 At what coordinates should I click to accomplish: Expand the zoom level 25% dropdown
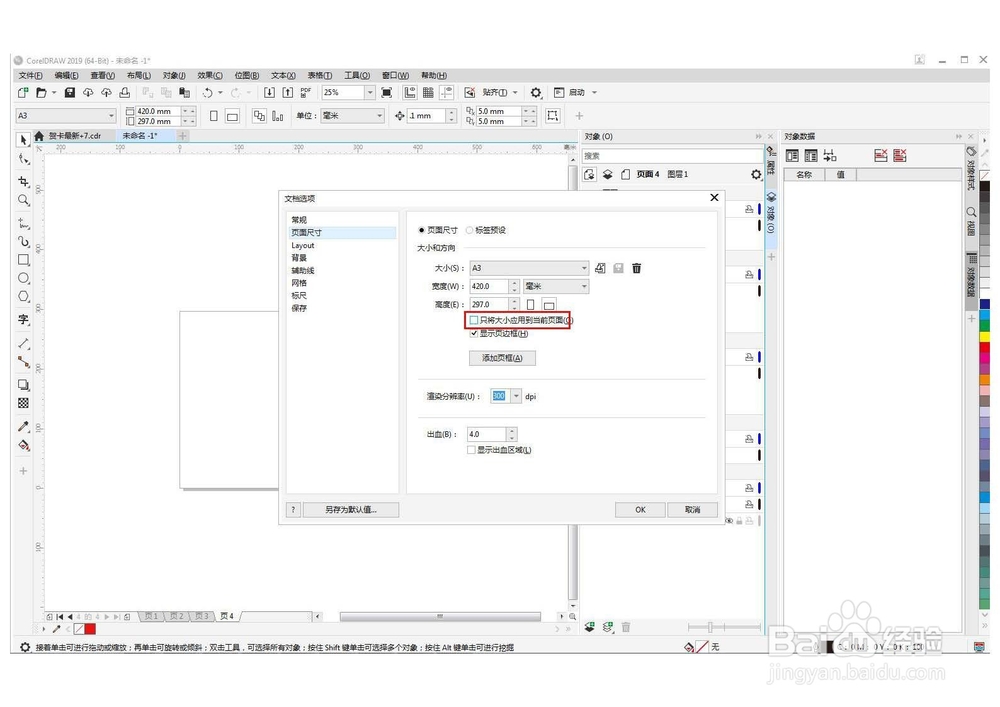click(x=370, y=92)
